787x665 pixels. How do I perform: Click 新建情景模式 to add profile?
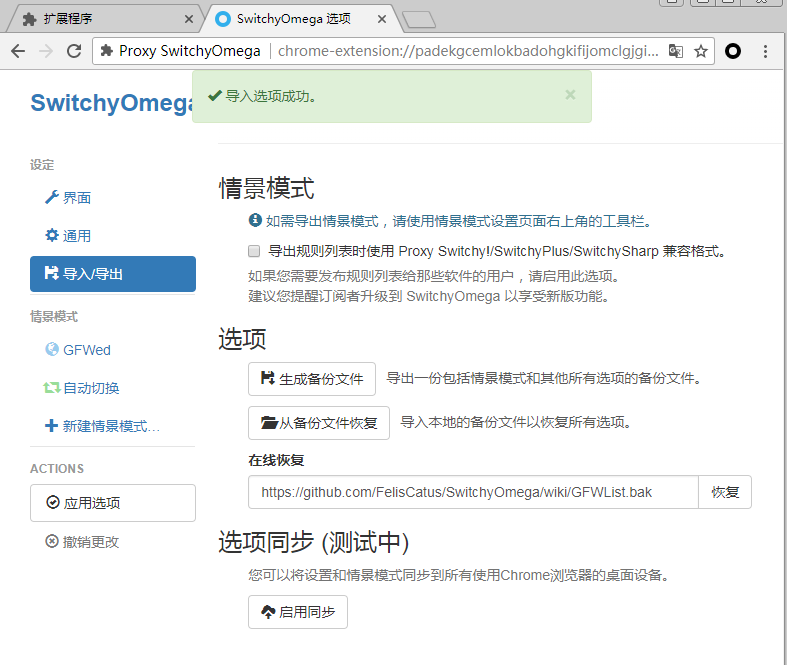tap(113, 426)
